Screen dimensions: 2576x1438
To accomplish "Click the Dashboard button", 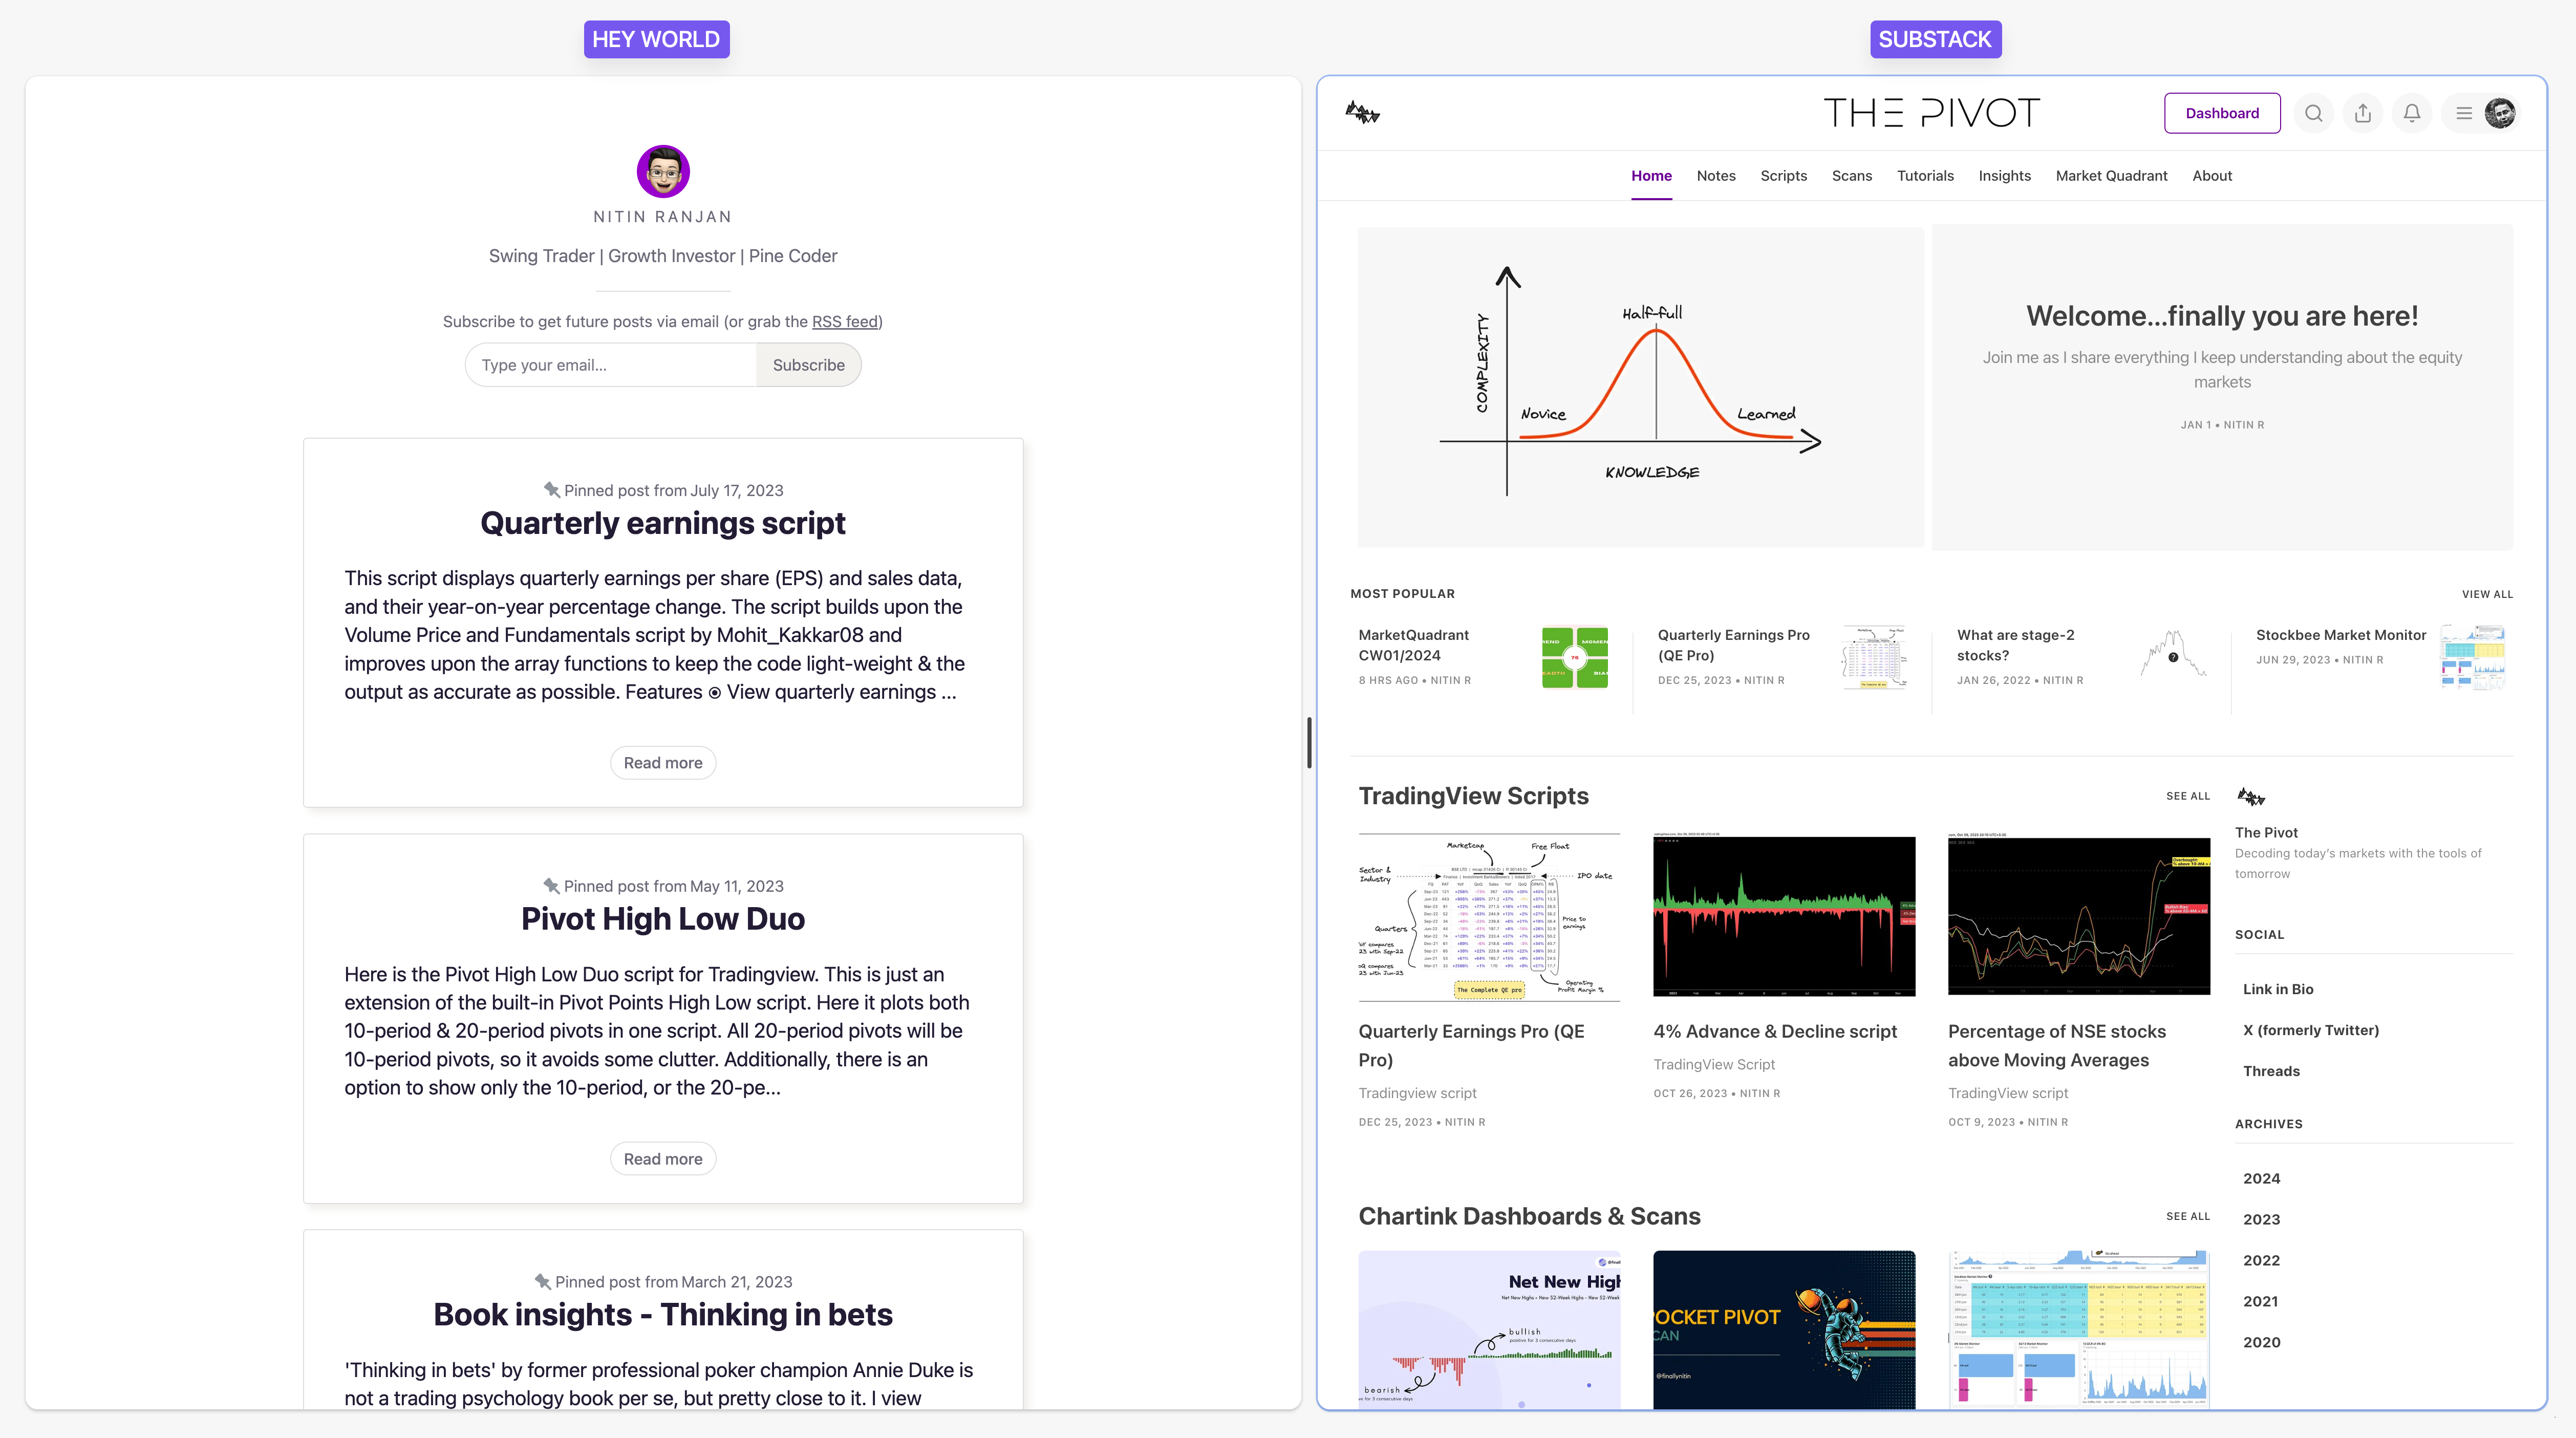I will pos(2222,113).
